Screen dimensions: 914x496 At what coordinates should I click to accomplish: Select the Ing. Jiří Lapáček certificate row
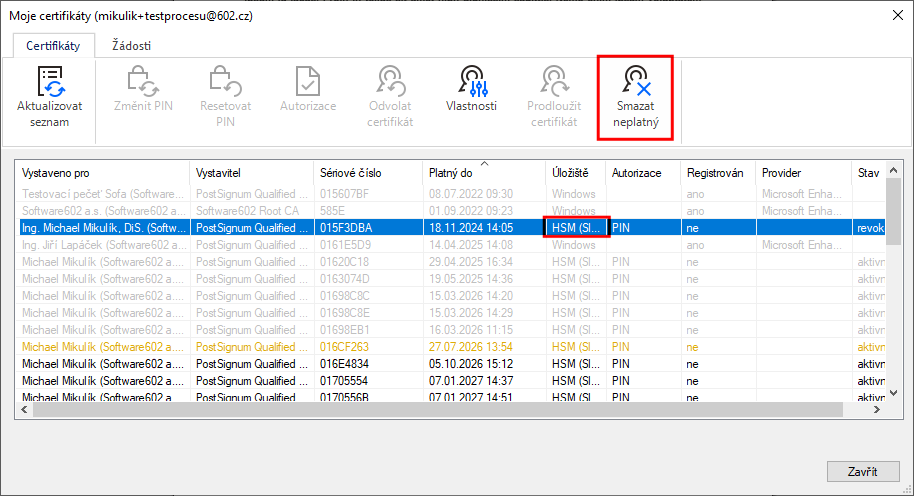coord(450,245)
